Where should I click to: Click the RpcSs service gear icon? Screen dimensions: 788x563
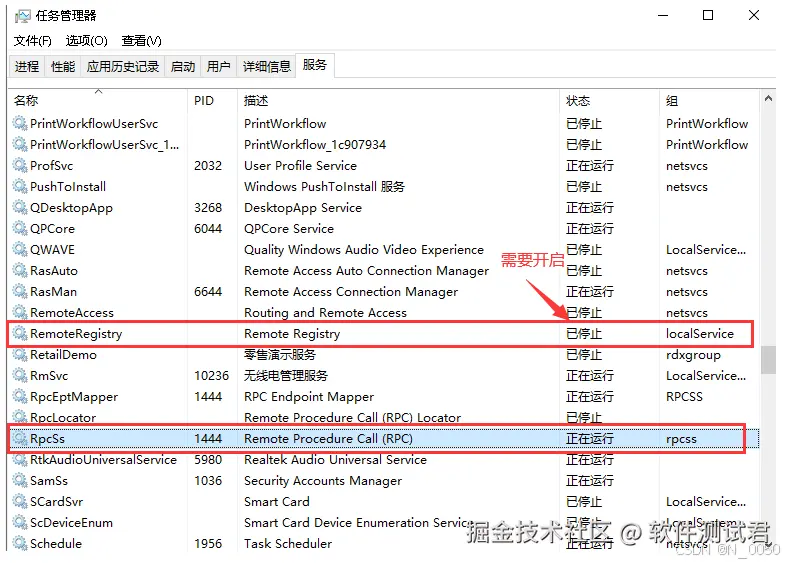[20, 438]
